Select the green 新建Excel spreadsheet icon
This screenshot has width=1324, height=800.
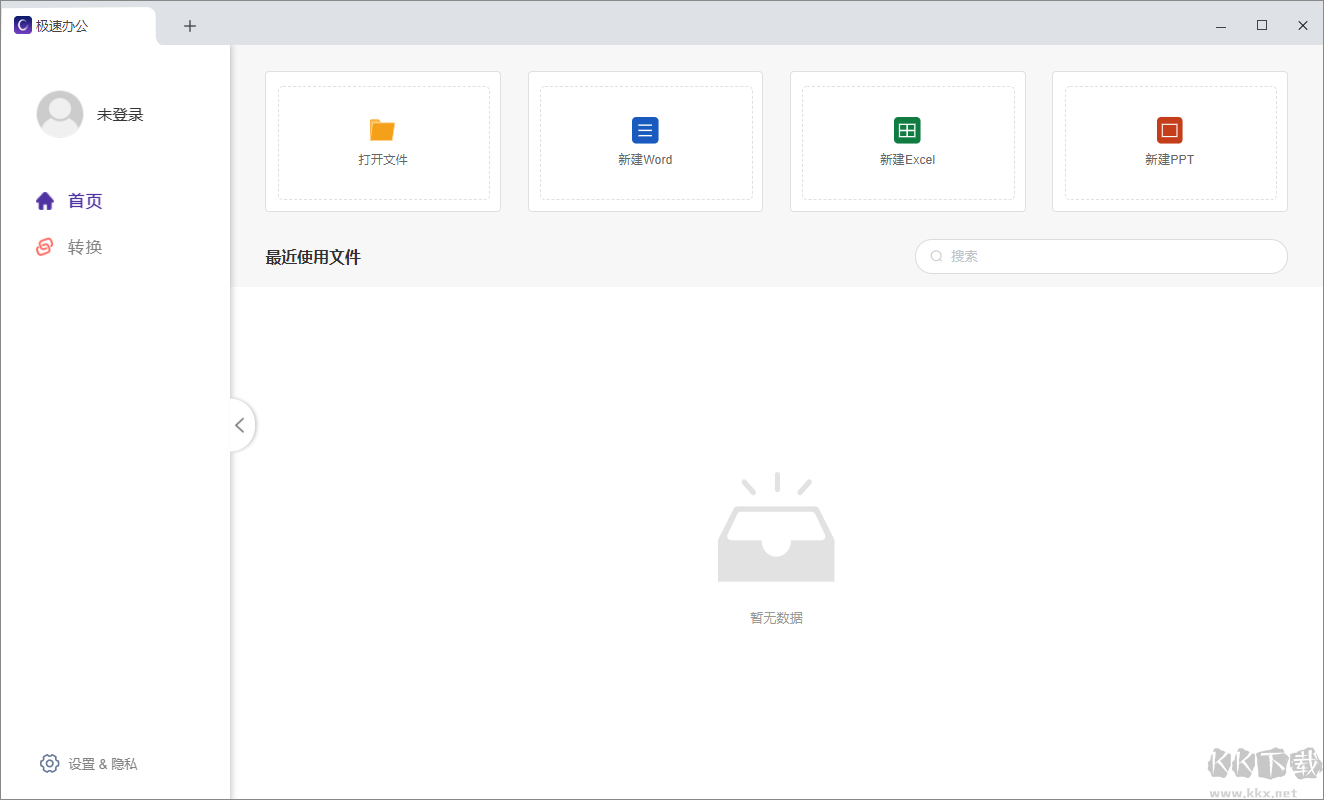(x=907, y=129)
